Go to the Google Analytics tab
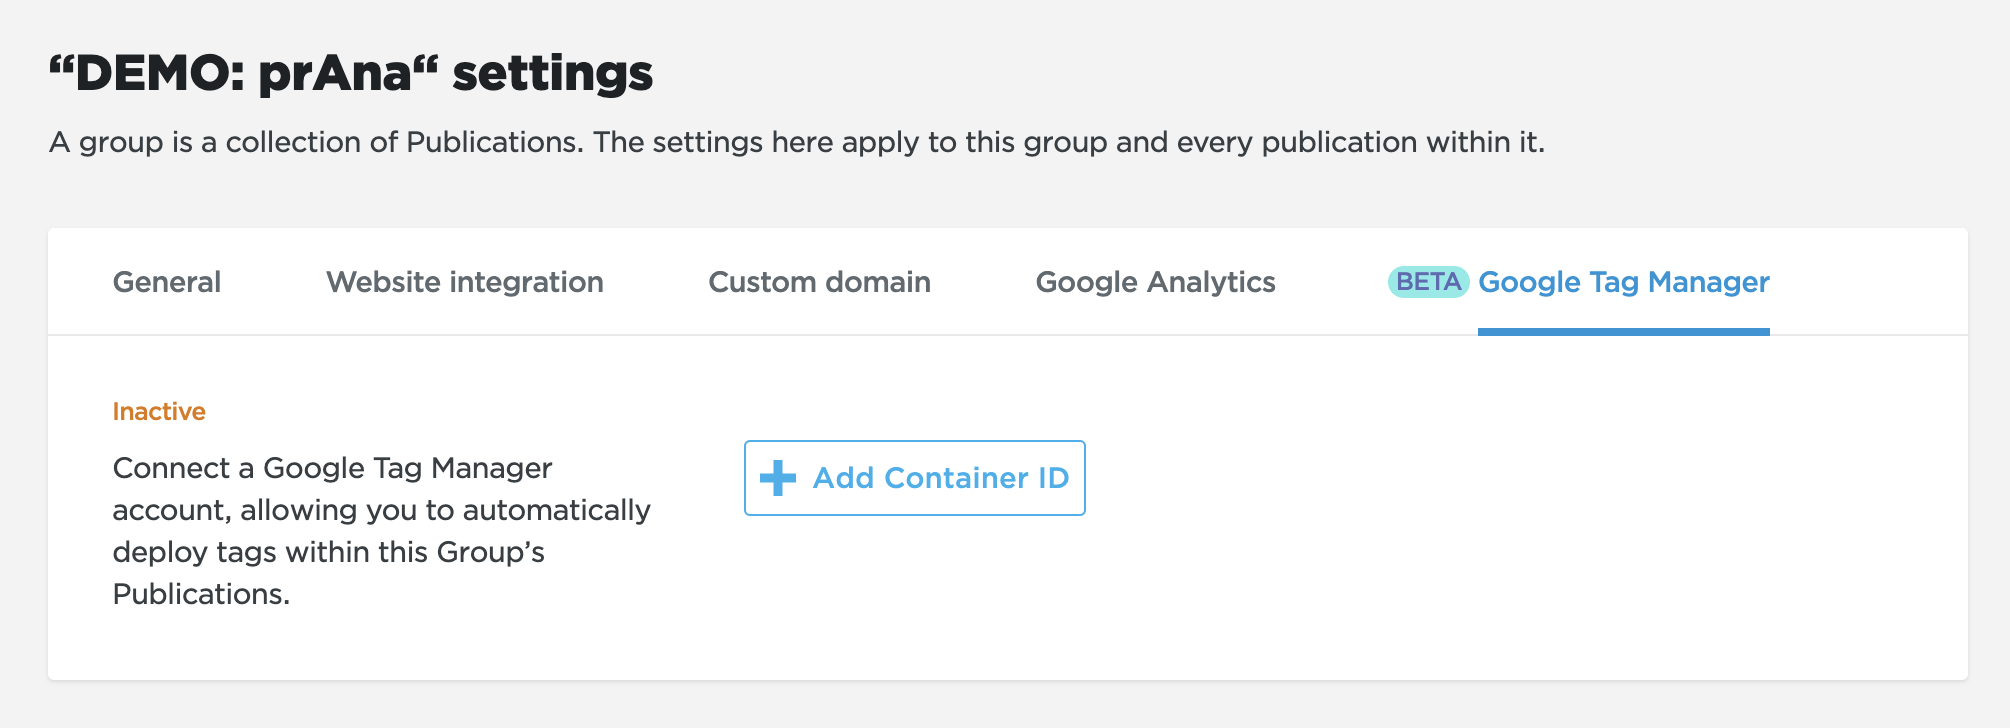The image size is (2010, 728). [x=1155, y=282]
